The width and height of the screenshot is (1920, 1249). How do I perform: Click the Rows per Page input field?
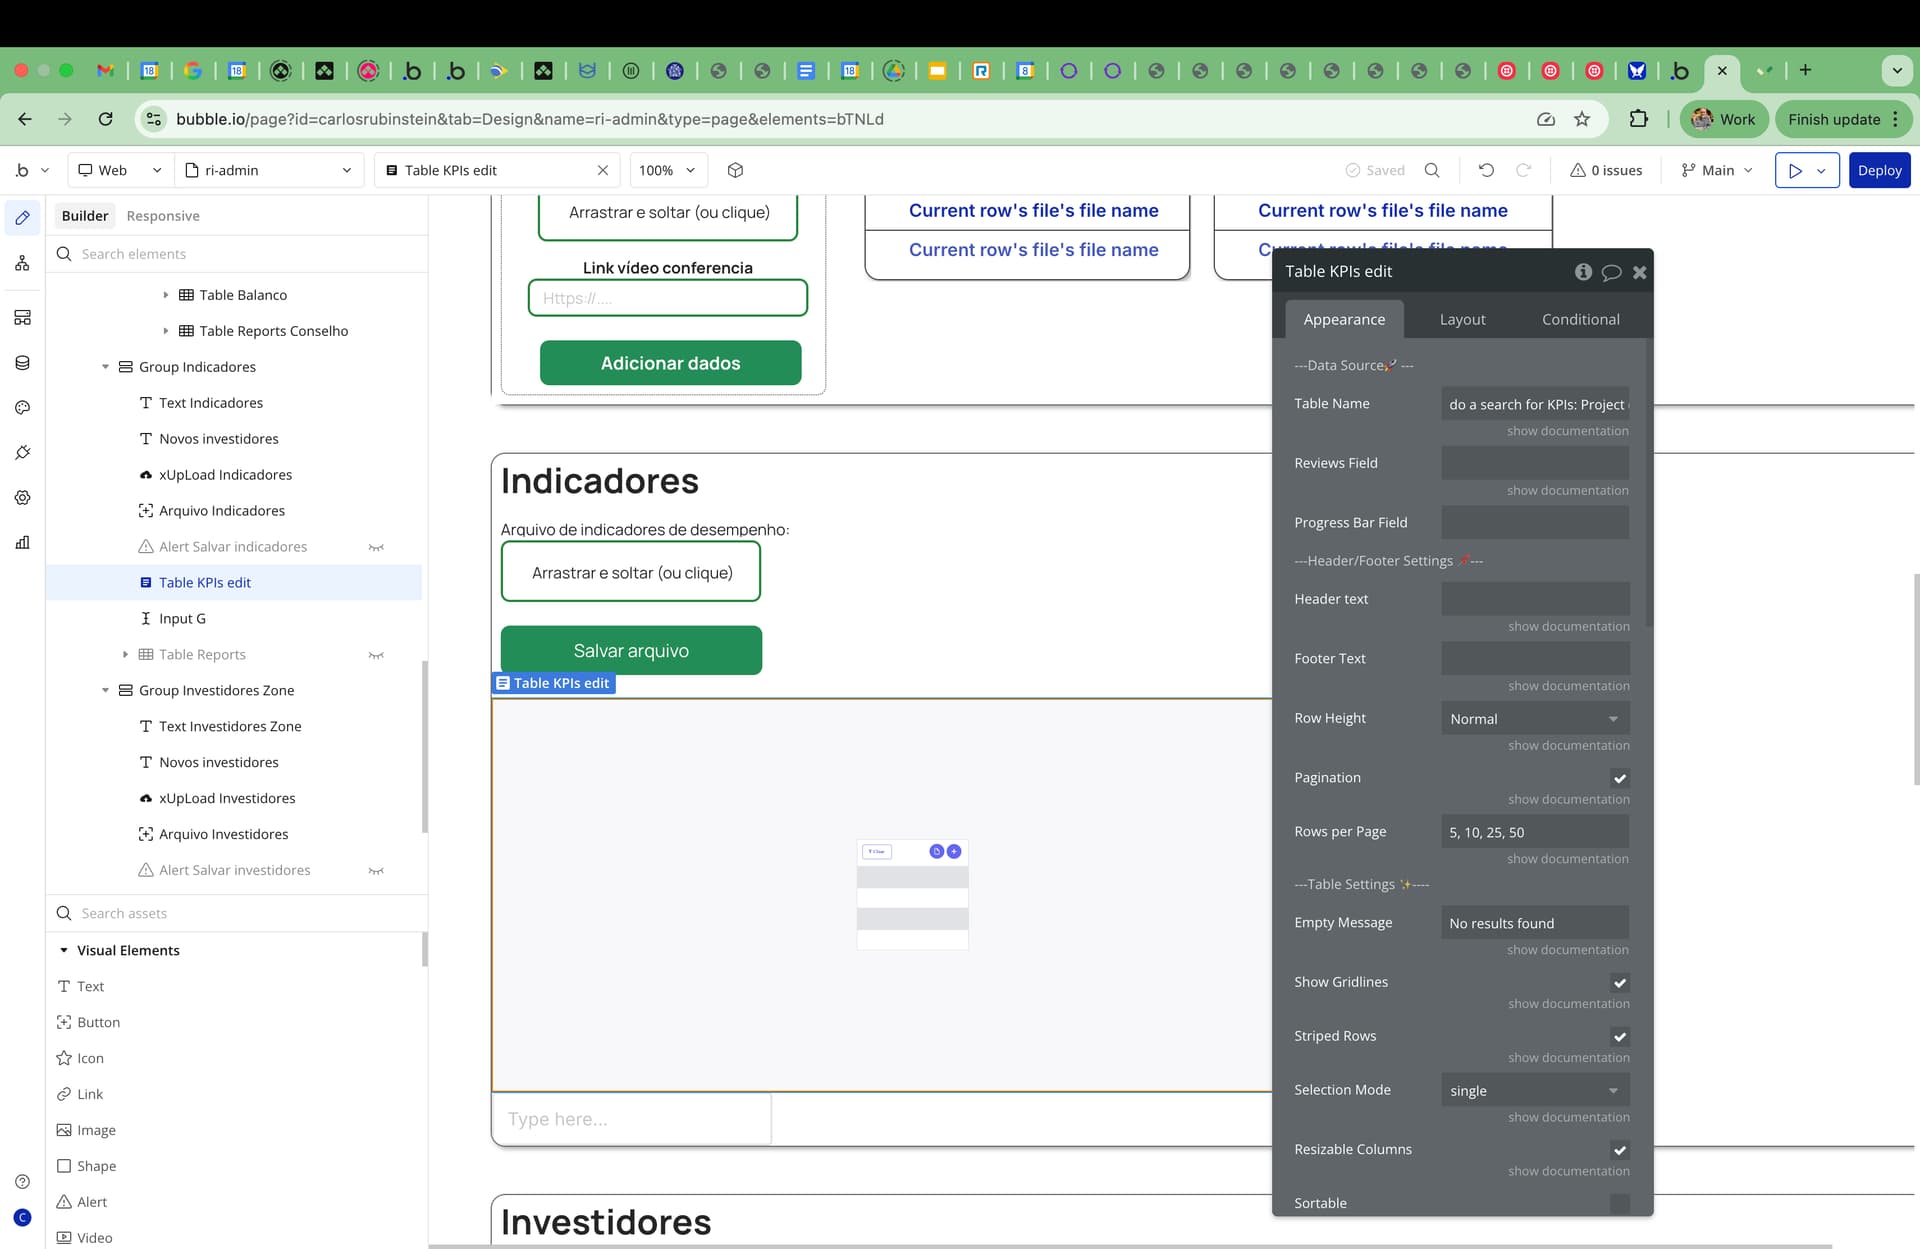(1534, 832)
